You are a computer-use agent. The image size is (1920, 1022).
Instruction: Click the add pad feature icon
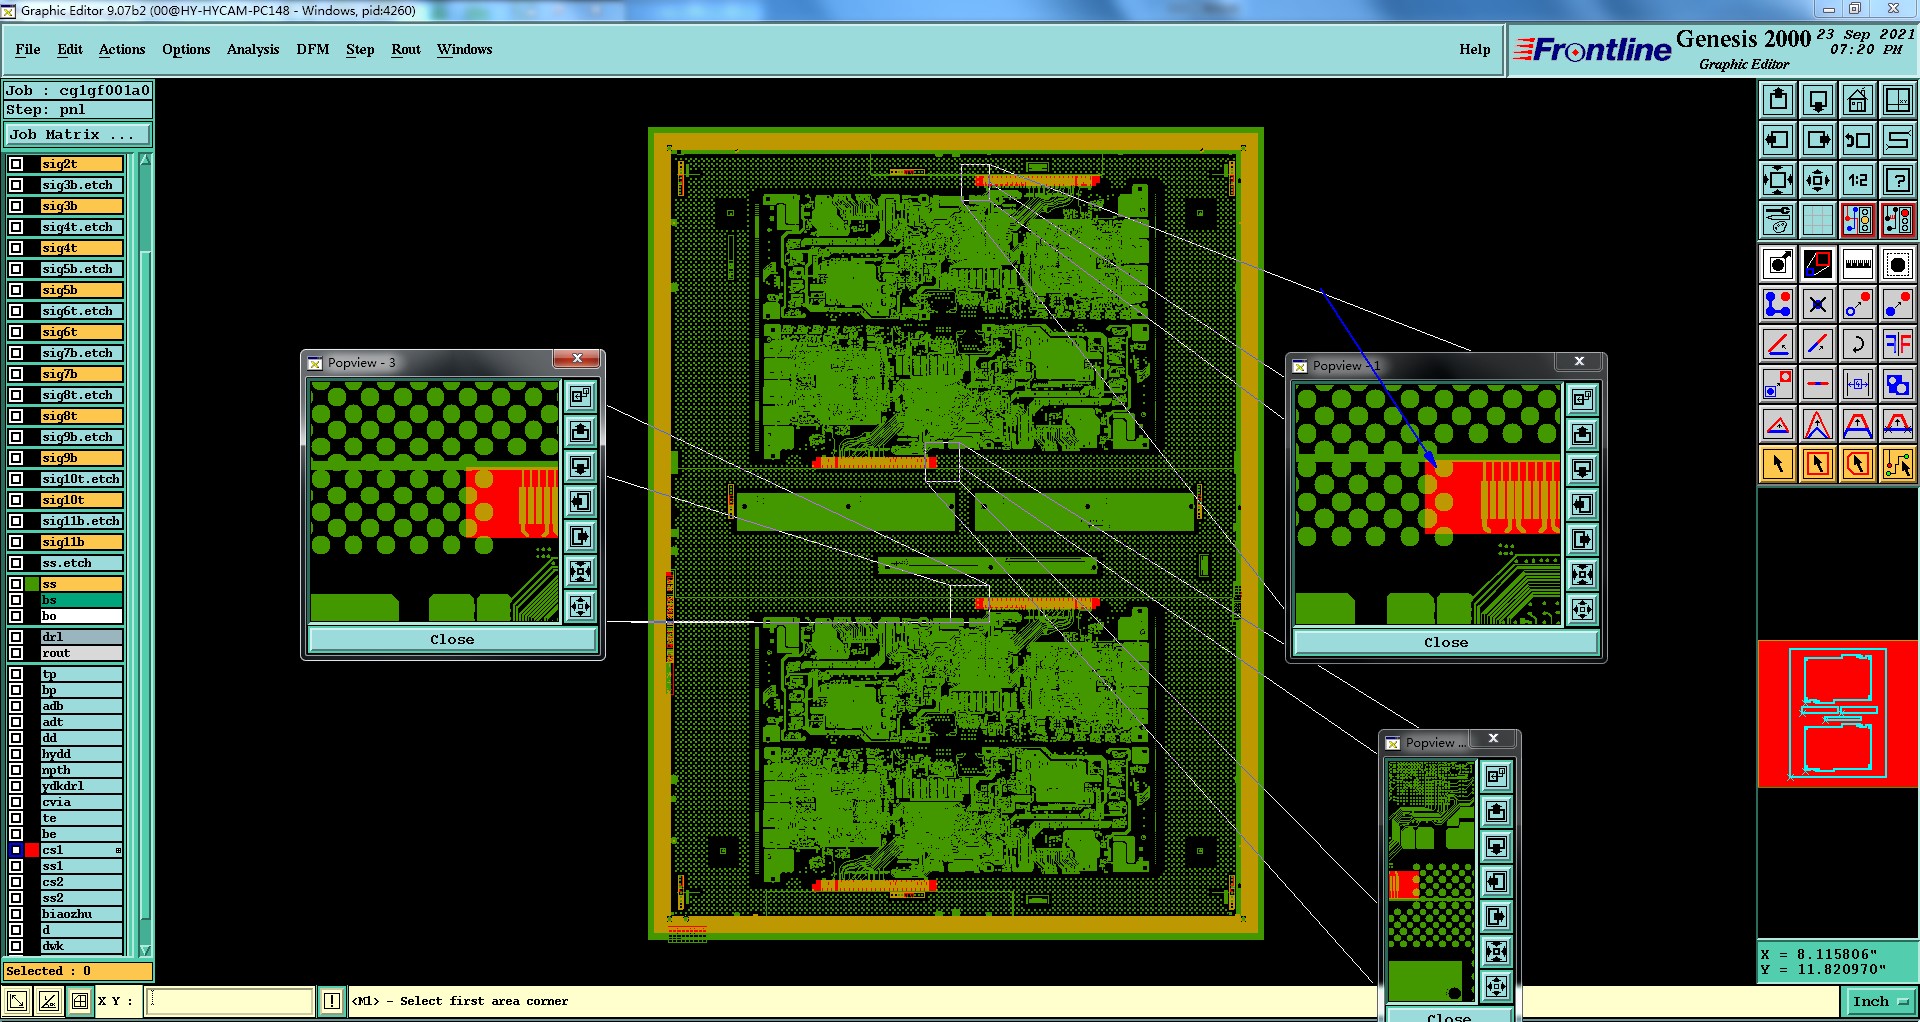(1778, 264)
